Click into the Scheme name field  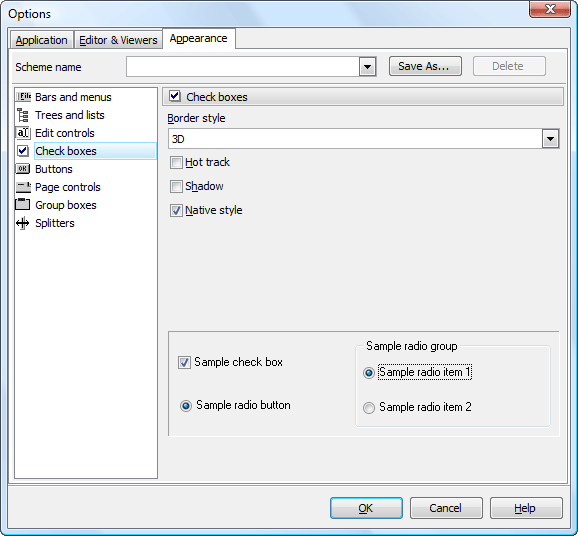(x=243, y=67)
